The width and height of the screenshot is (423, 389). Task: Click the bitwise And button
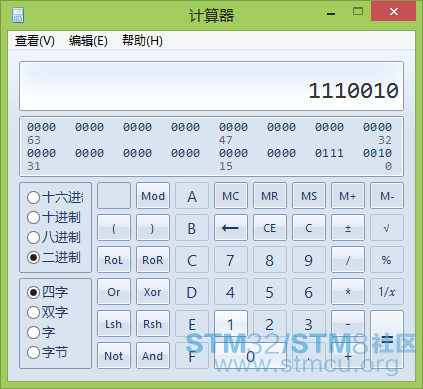click(x=153, y=356)
